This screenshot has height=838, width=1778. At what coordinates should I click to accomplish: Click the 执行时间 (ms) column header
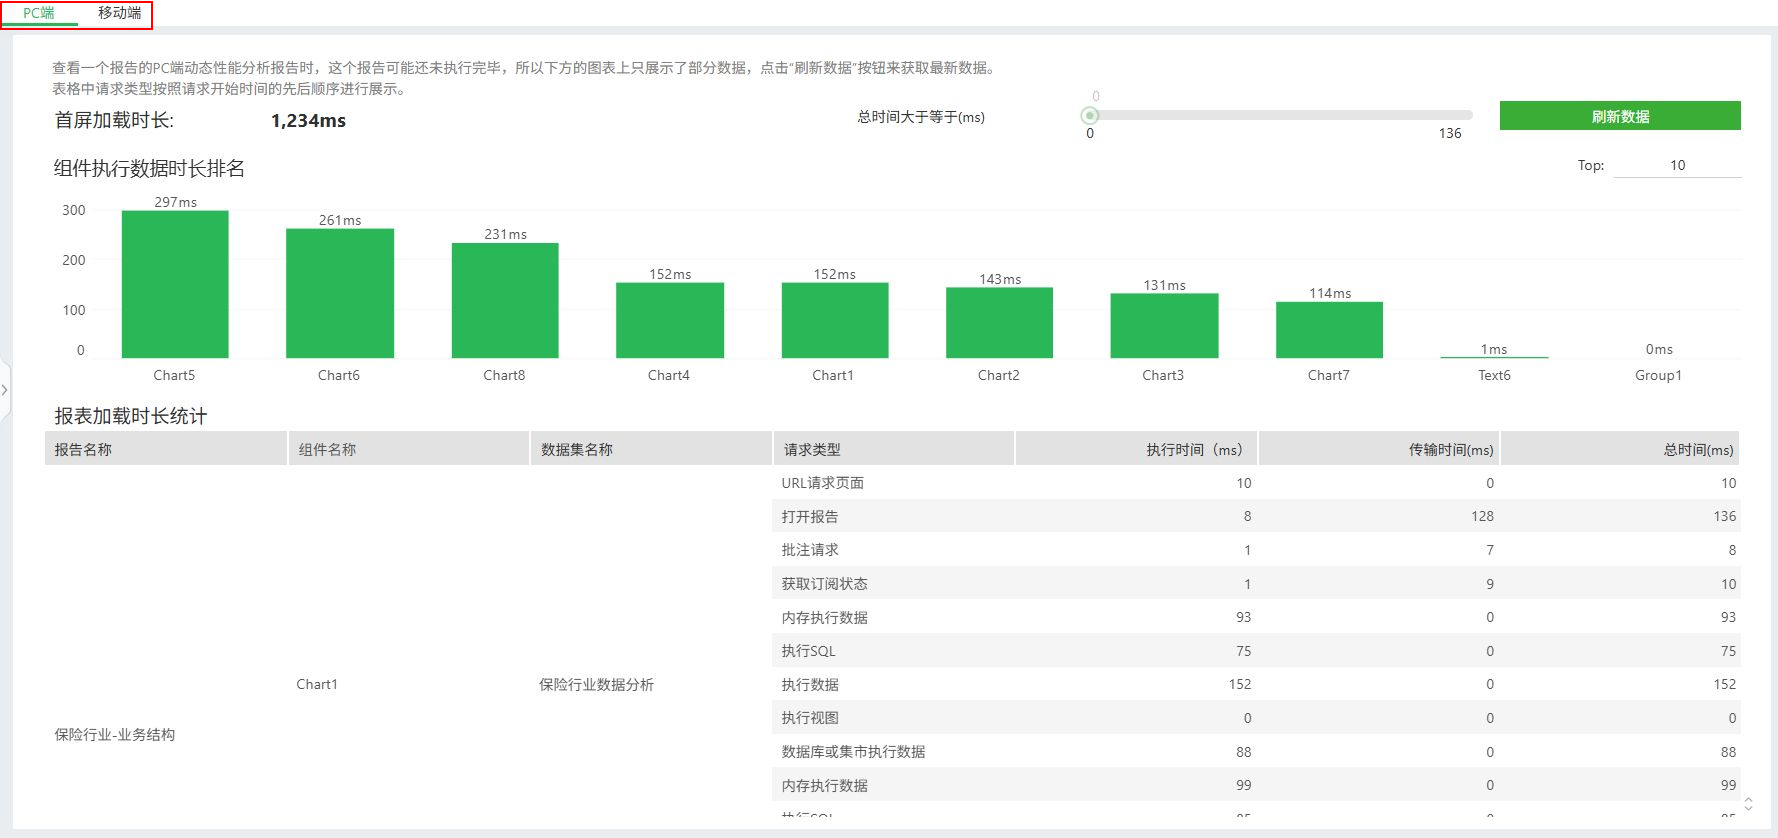[1193, 450]
